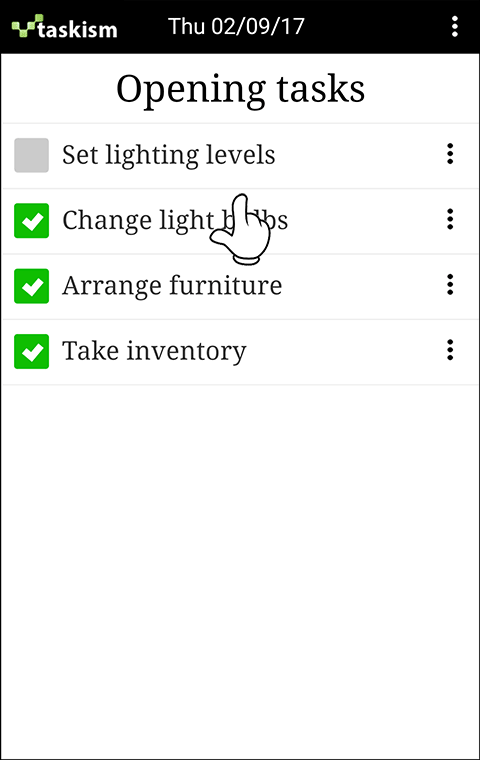Tap the empty area below the task list

point(240,572)
